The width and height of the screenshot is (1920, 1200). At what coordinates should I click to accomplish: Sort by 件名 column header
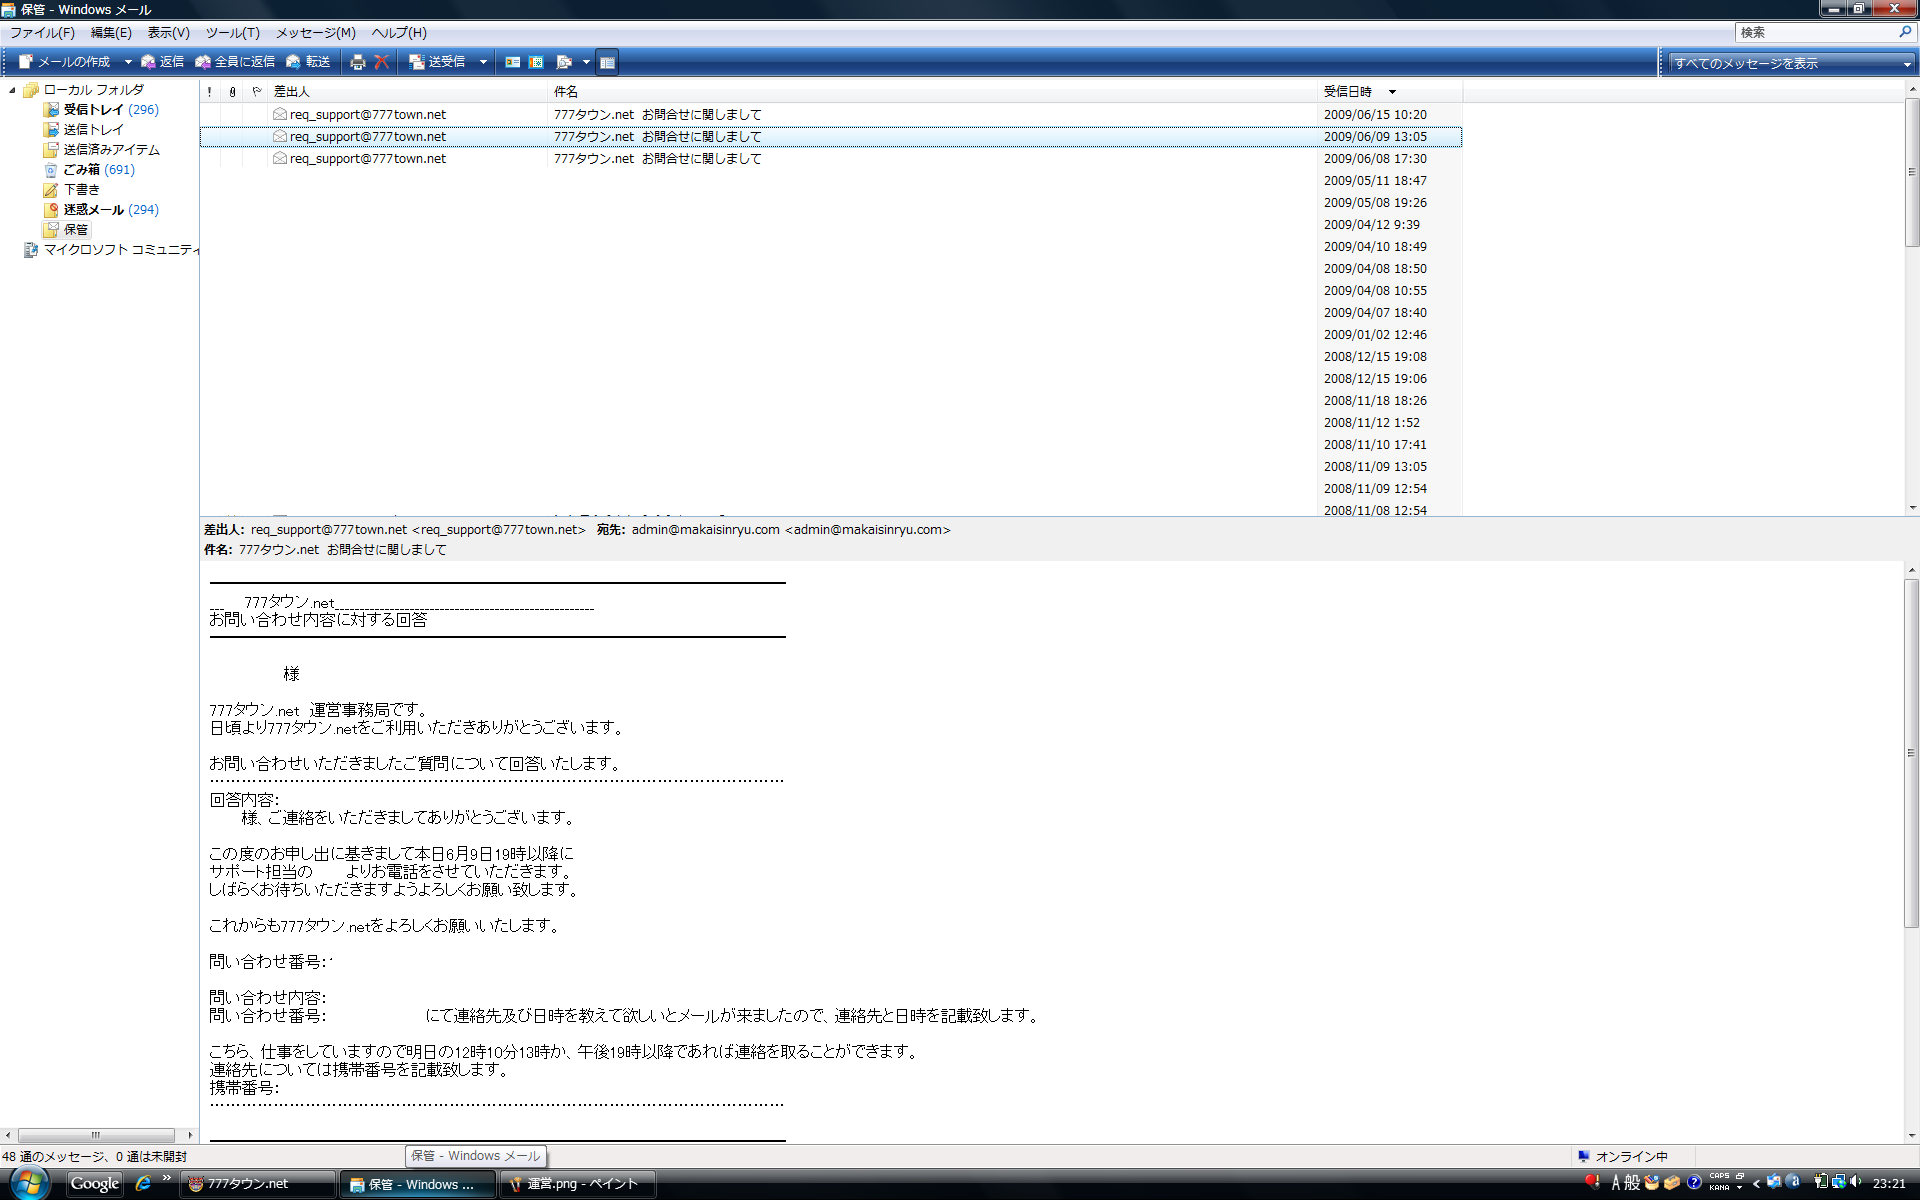pyautogui.click(x=934, y=92)
